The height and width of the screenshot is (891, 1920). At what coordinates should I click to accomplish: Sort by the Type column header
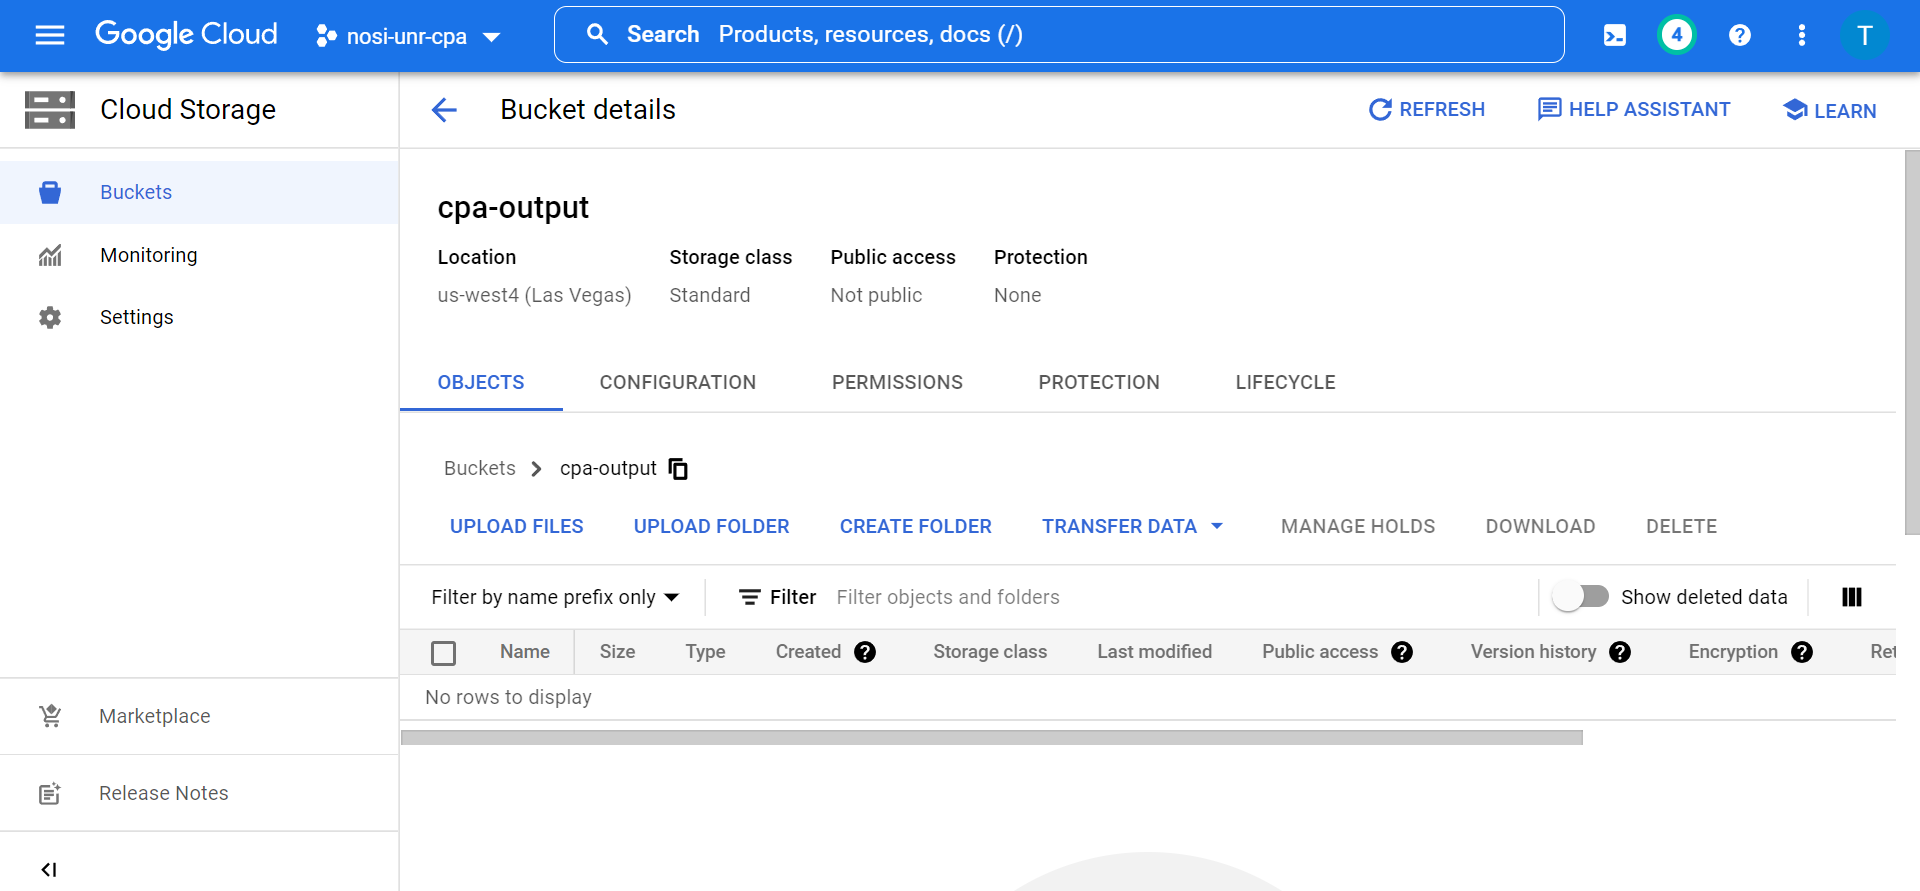[705, 652]
